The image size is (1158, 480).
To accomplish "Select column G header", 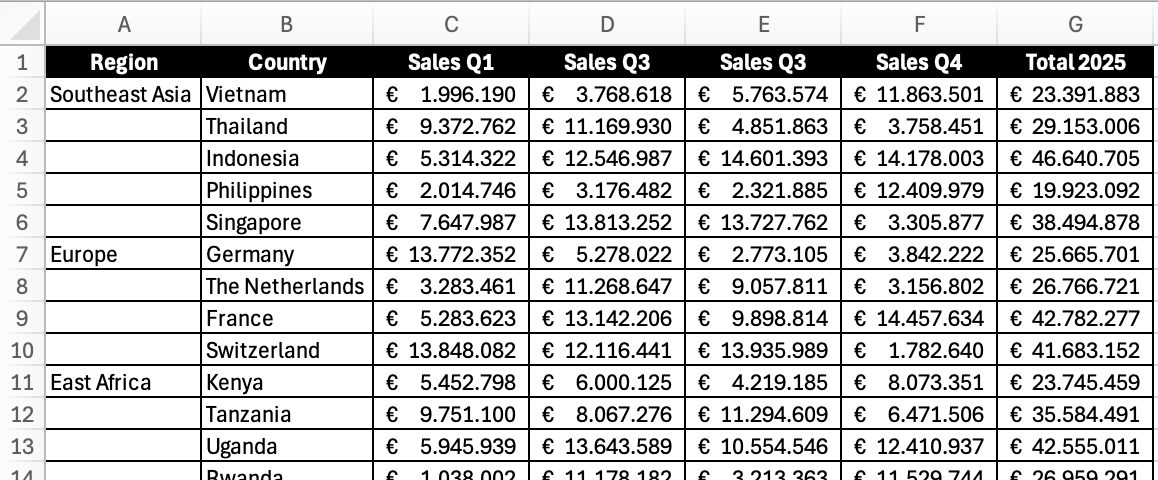I will click(1076, 25).
